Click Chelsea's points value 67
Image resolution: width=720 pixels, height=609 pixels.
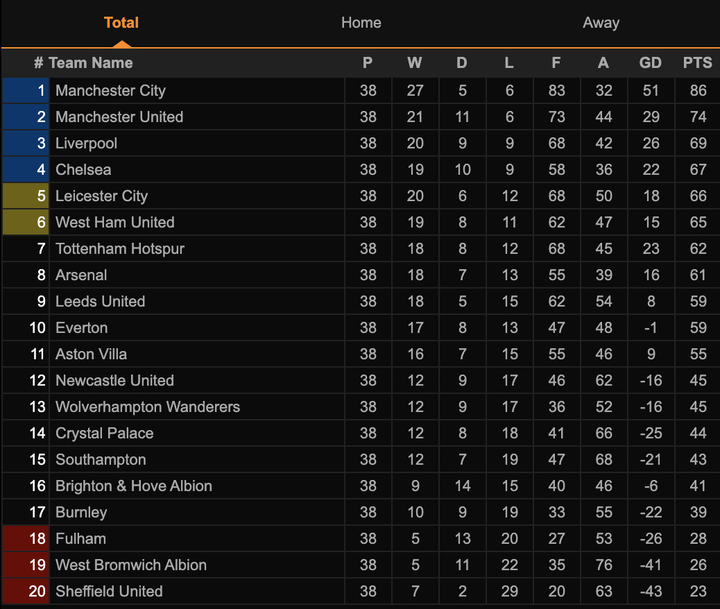tap(697, 169)
